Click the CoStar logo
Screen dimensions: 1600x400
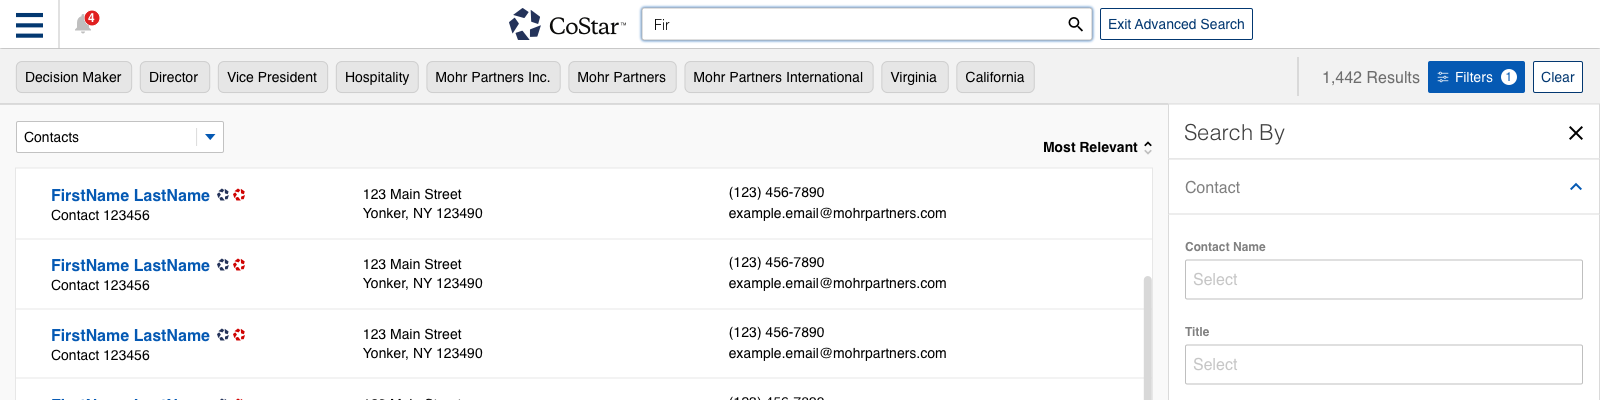click(567, 24)
